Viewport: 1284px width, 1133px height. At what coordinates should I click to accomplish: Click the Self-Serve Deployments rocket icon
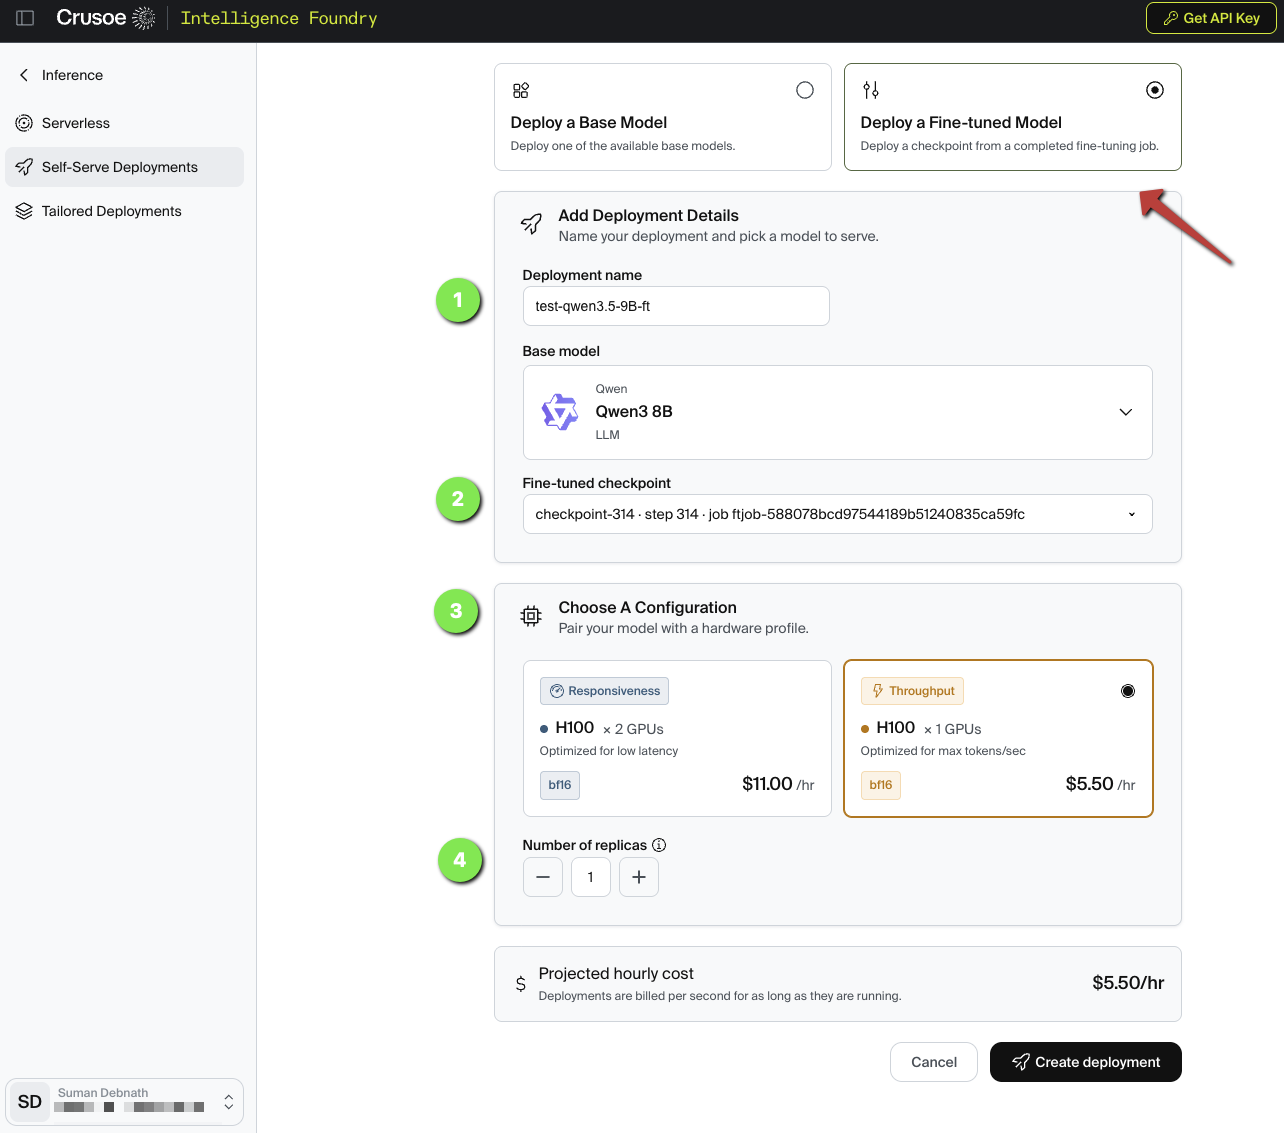coord(24,167)
